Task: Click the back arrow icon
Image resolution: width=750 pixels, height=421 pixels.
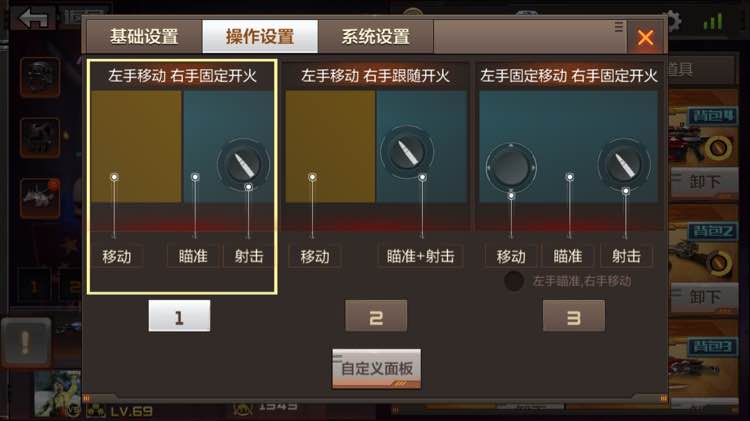Action: (x=33, y=19)
